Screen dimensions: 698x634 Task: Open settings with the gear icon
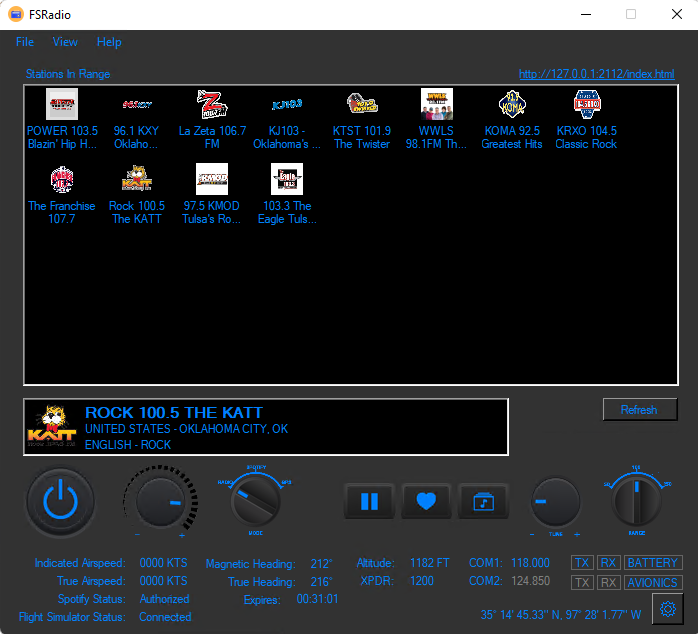point(665,608)
